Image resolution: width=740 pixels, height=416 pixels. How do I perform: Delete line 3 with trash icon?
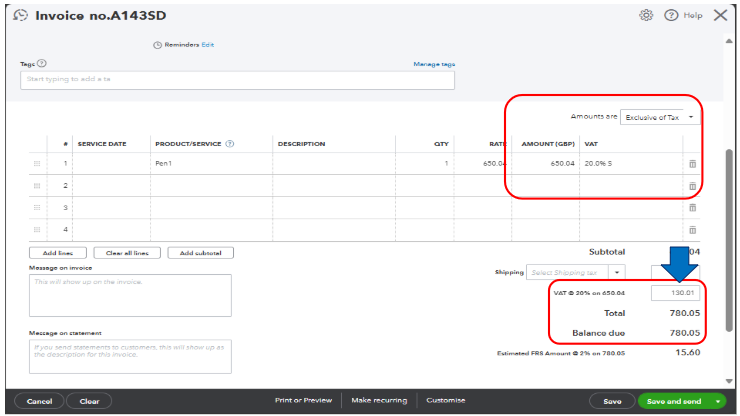click(692, 208)
